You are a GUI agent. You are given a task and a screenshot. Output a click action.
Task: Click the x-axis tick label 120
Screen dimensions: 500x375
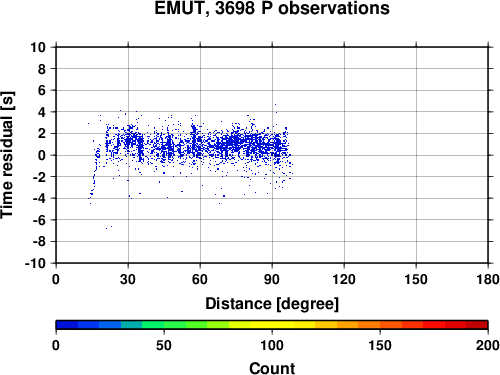344,279
